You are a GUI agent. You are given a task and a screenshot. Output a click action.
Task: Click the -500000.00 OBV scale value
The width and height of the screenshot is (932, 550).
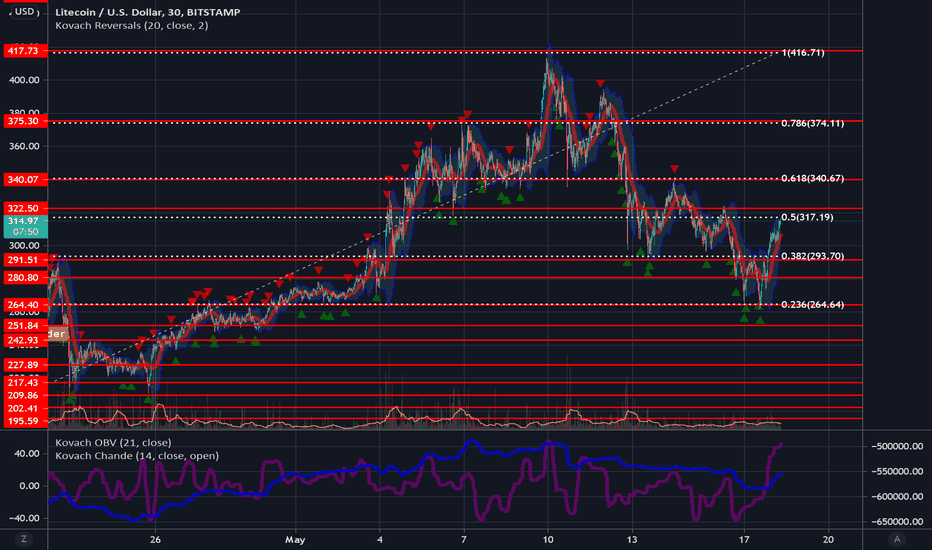click(x=897, y=447)
